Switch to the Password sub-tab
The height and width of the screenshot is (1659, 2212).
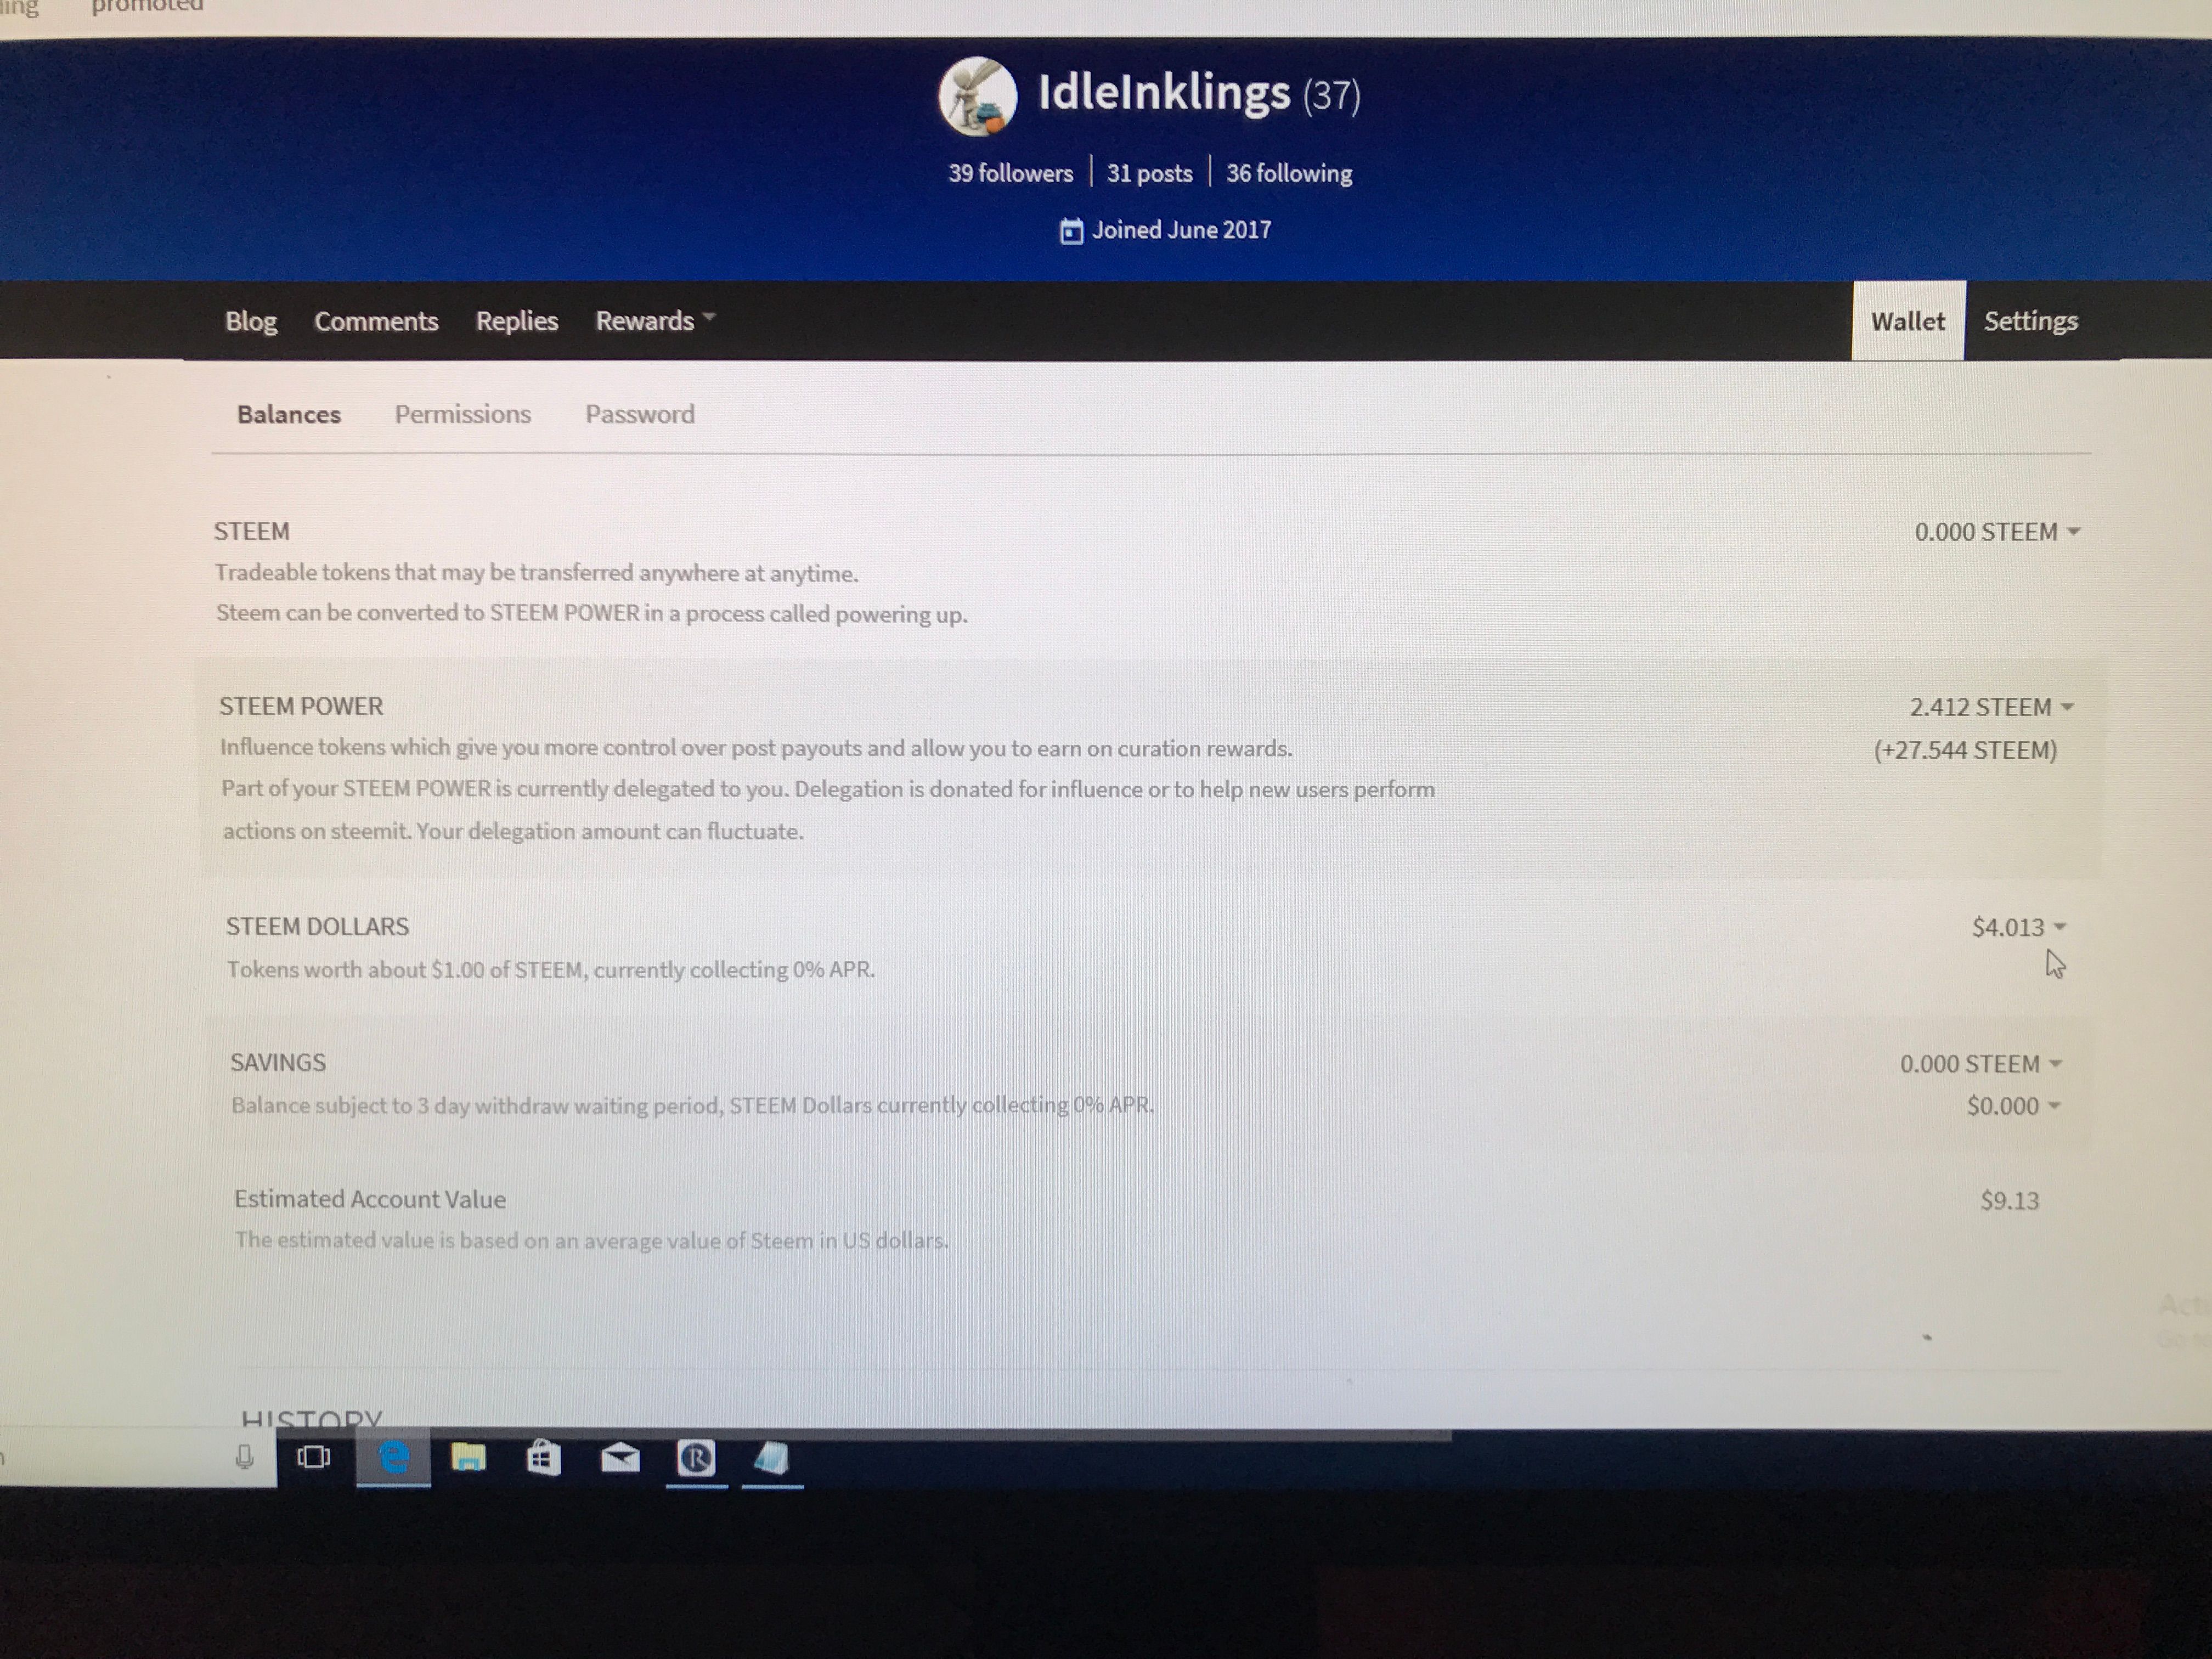640,414
